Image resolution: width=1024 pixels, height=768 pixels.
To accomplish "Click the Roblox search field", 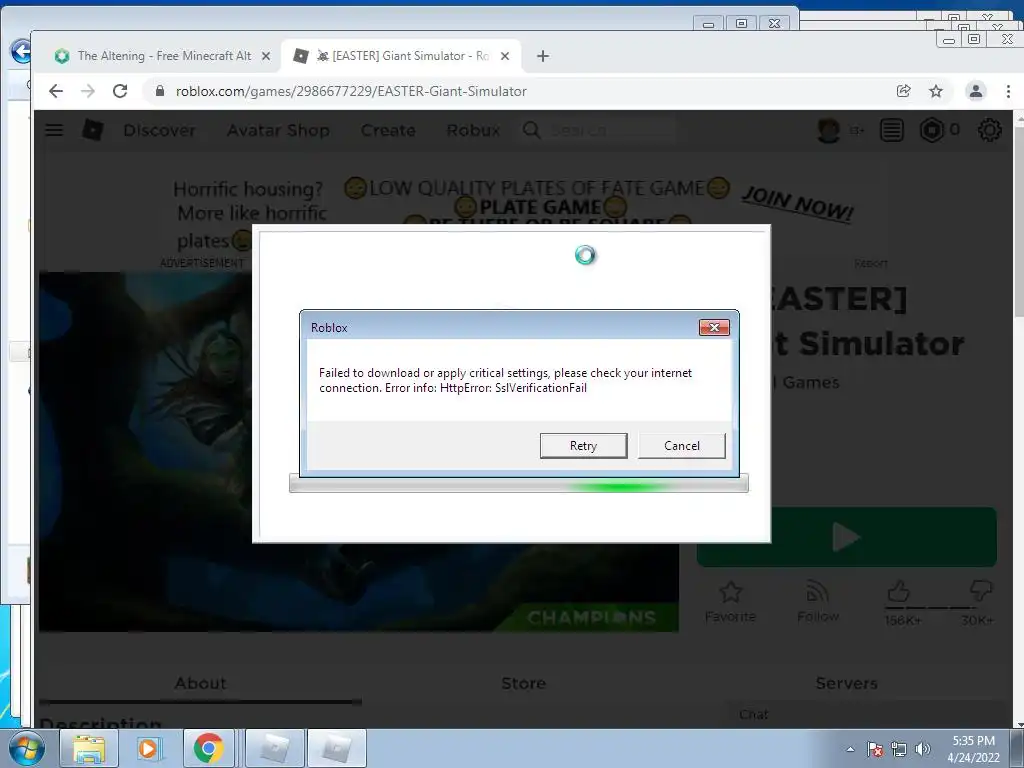I will coord(598,131).
